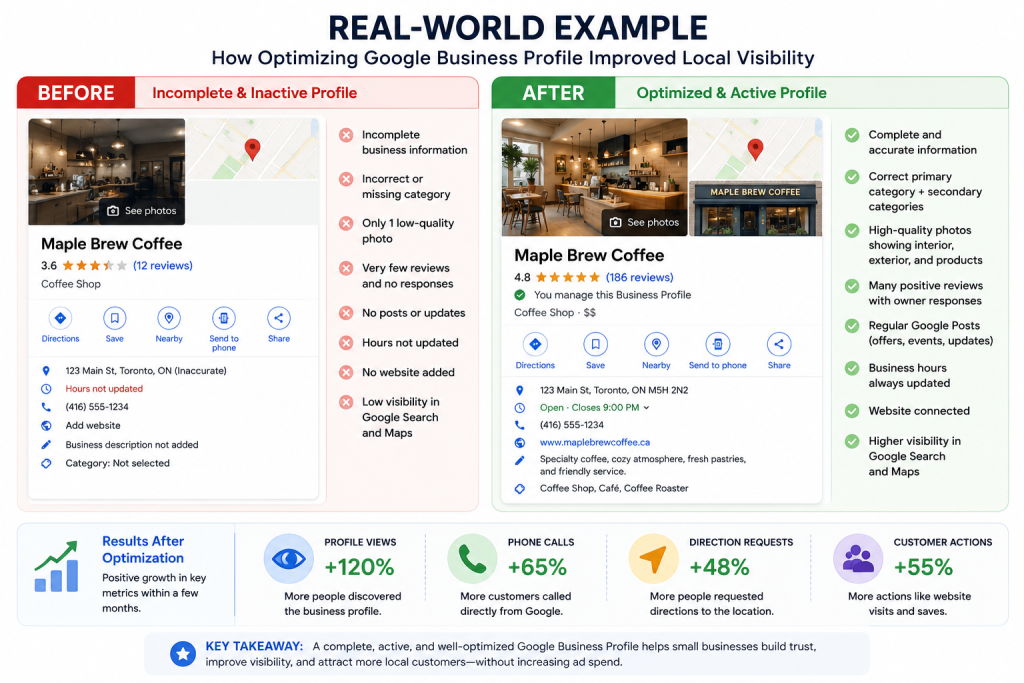Click the green phone icon for Phone Calls
Screen dimensions: 1024x683
472,559
